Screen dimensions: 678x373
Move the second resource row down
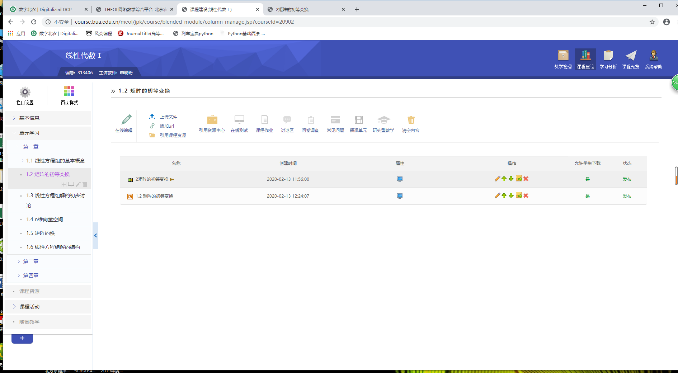tap(511, 195)
